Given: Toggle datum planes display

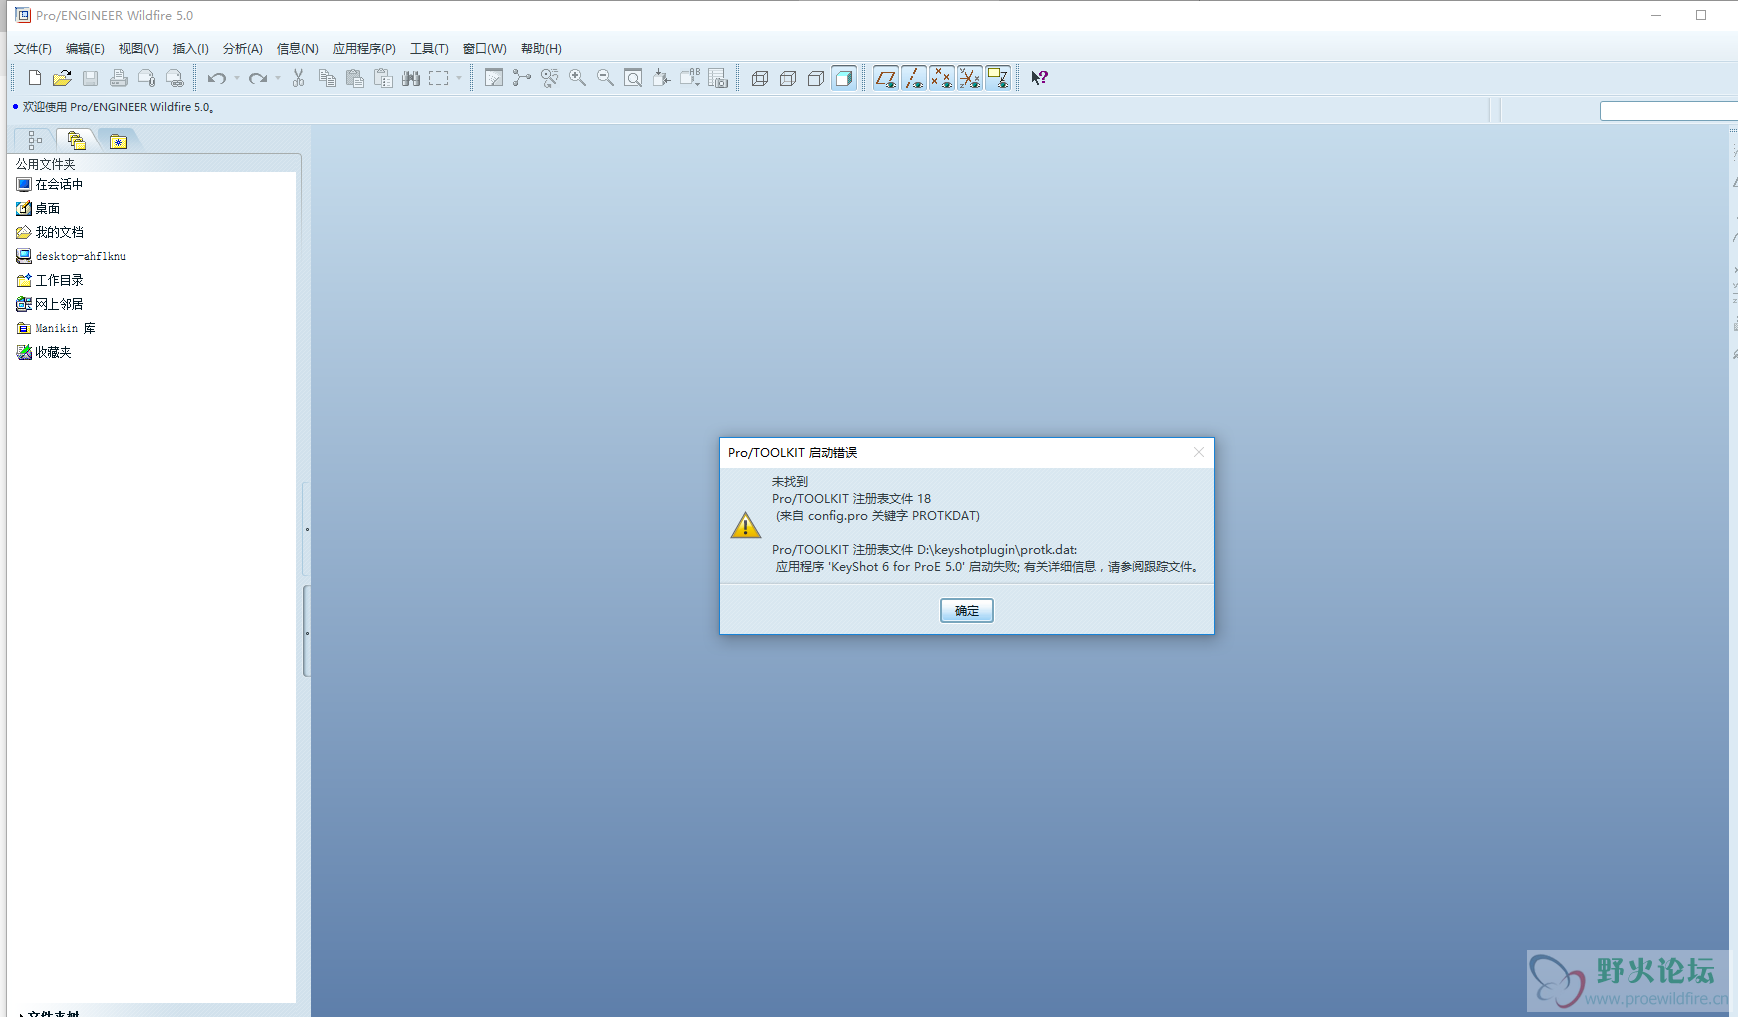Looking at the screenshot, I should point(886,78).
